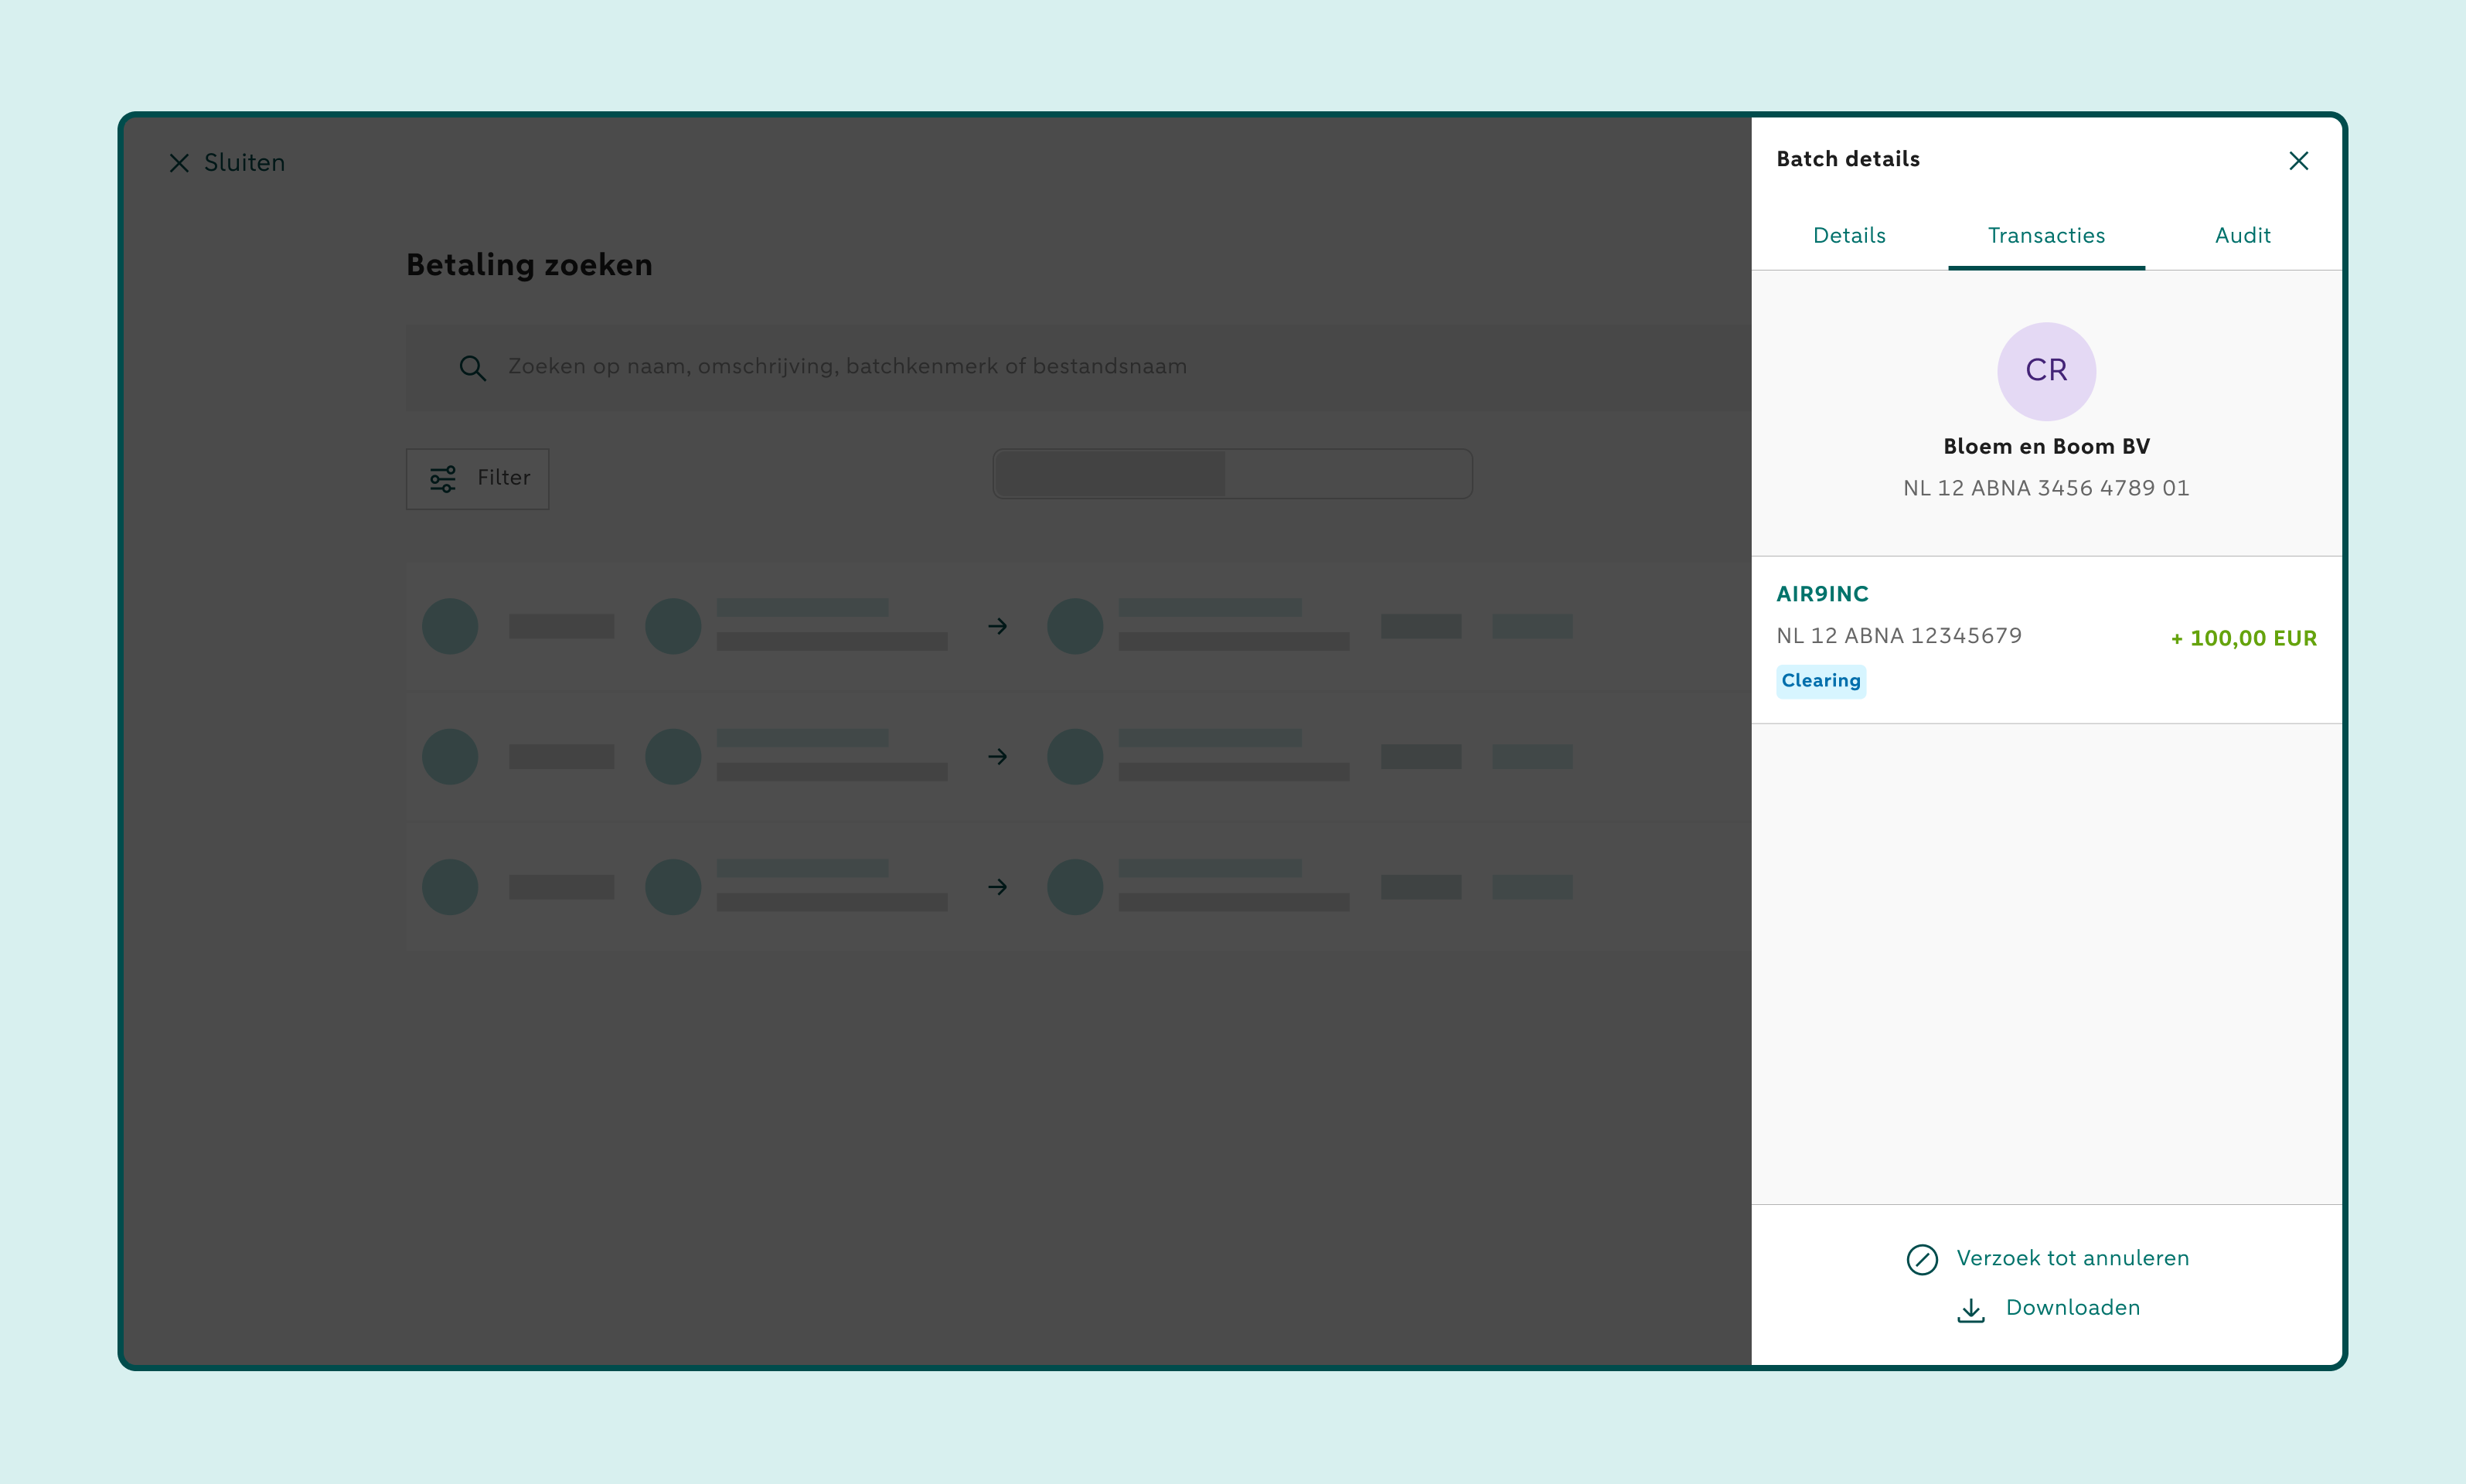Open the AIR9INC transaction
Screen dimensions: 2466x1484
2046,639
